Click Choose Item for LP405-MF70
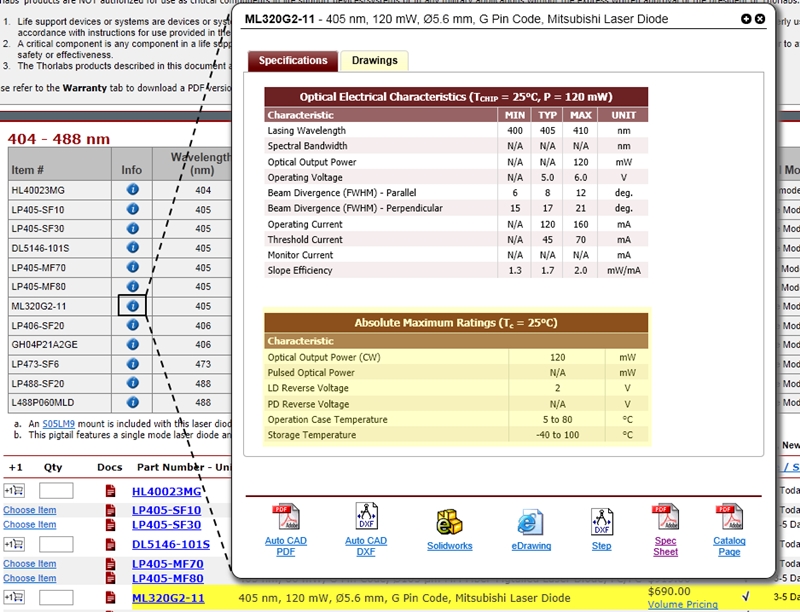Screen dimensions: 800x612 point(30,564)
